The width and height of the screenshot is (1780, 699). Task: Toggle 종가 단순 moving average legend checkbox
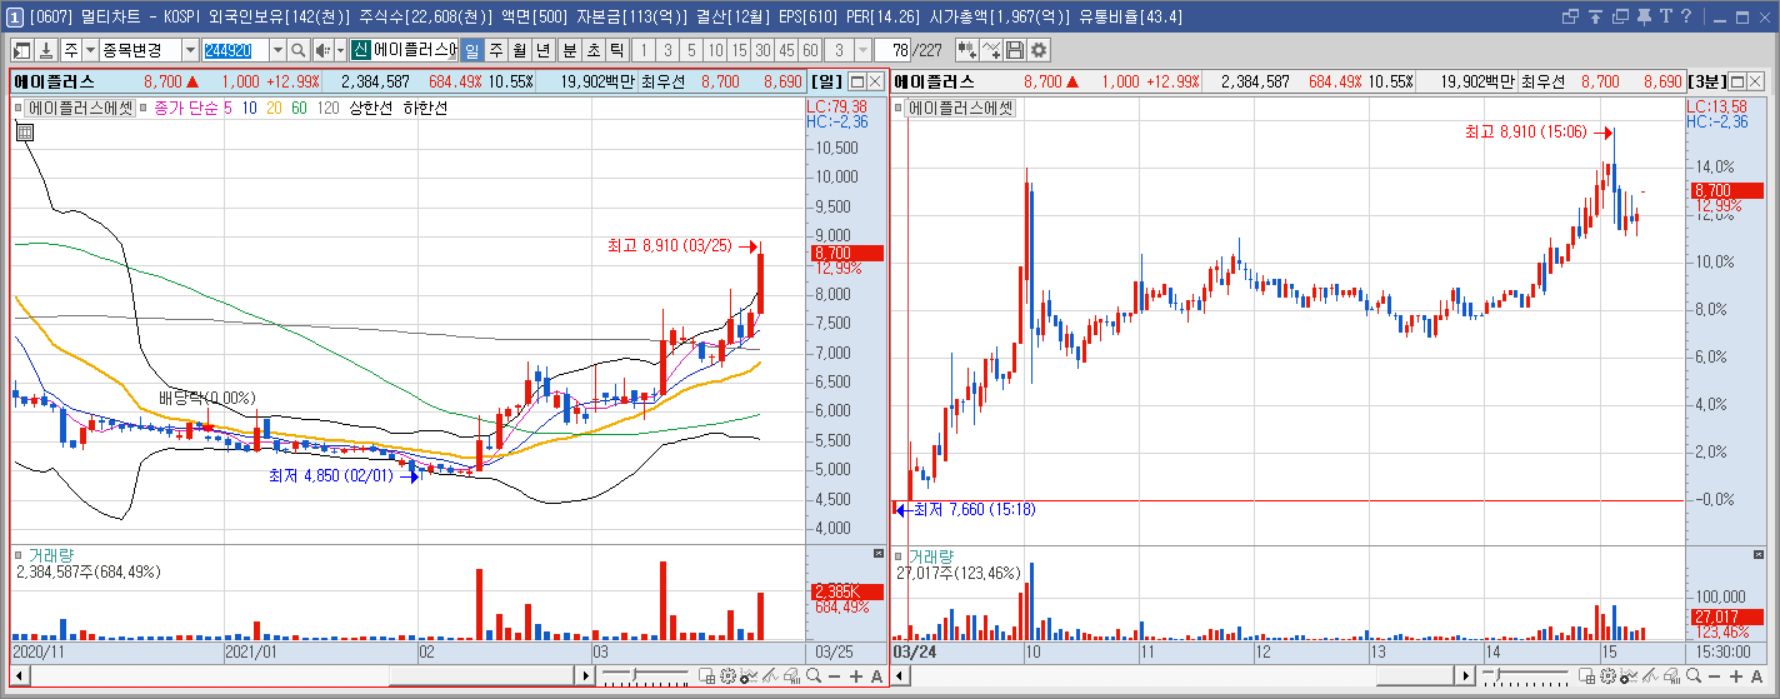click(144, 108)
